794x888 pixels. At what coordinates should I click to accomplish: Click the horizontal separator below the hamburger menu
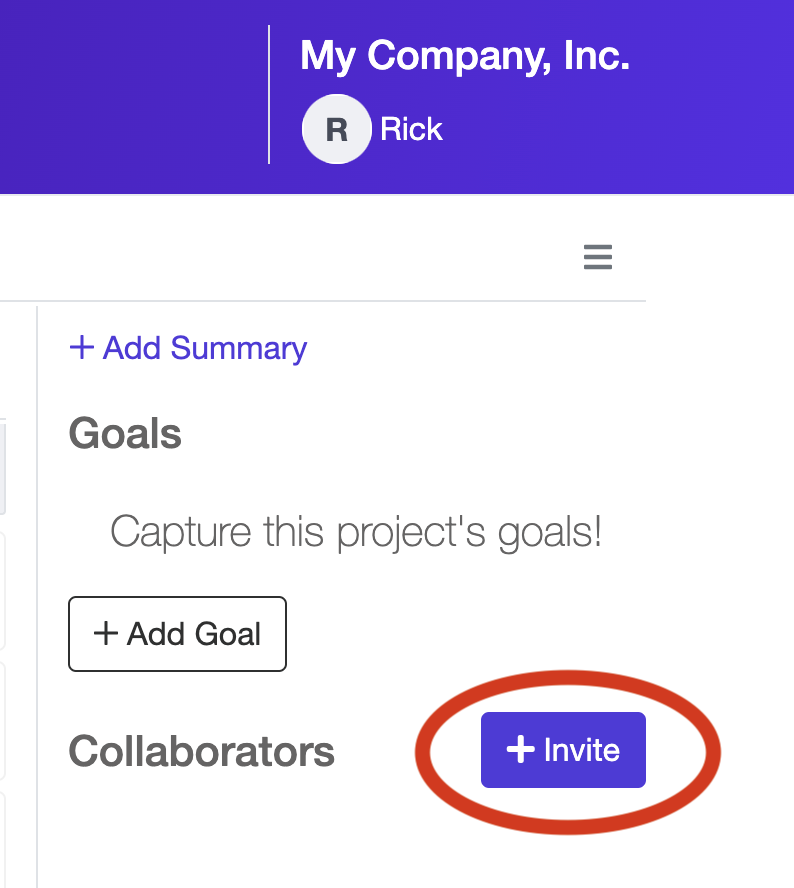(x=323, y=301)
